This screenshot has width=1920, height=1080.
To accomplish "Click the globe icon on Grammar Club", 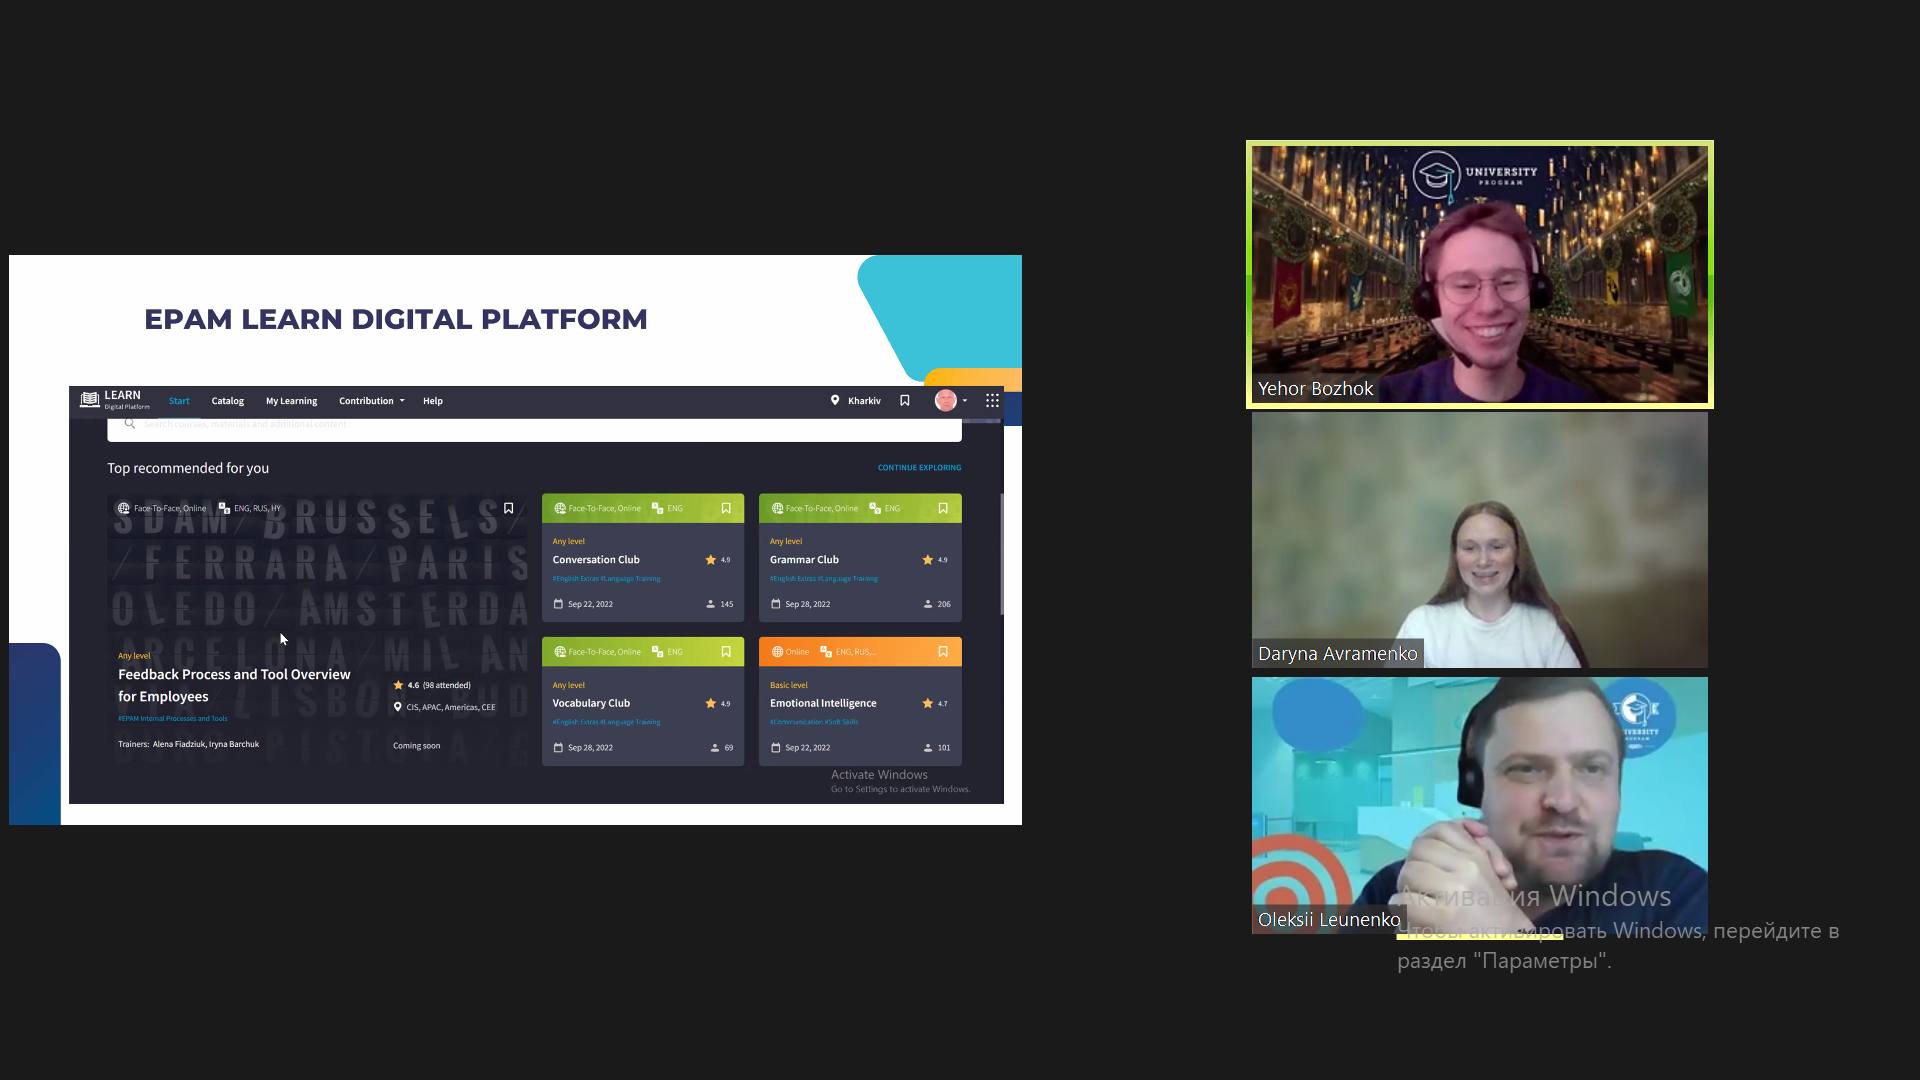I will 777,508.
